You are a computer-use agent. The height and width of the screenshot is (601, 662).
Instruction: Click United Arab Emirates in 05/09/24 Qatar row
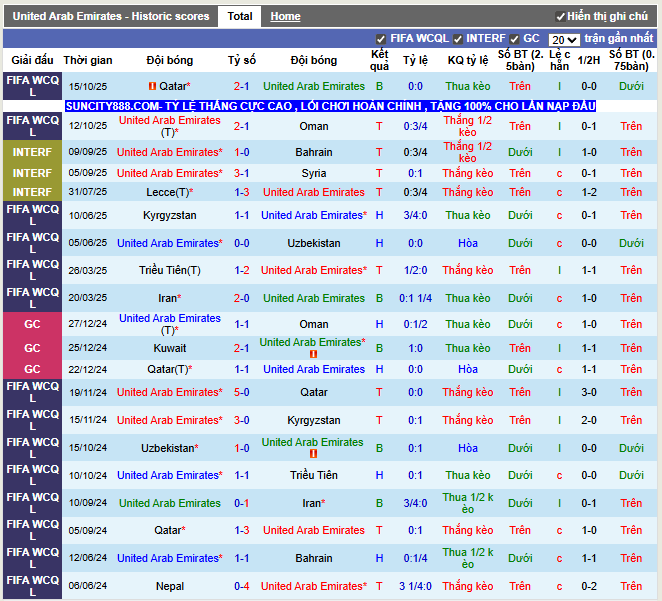coord(314,531)
